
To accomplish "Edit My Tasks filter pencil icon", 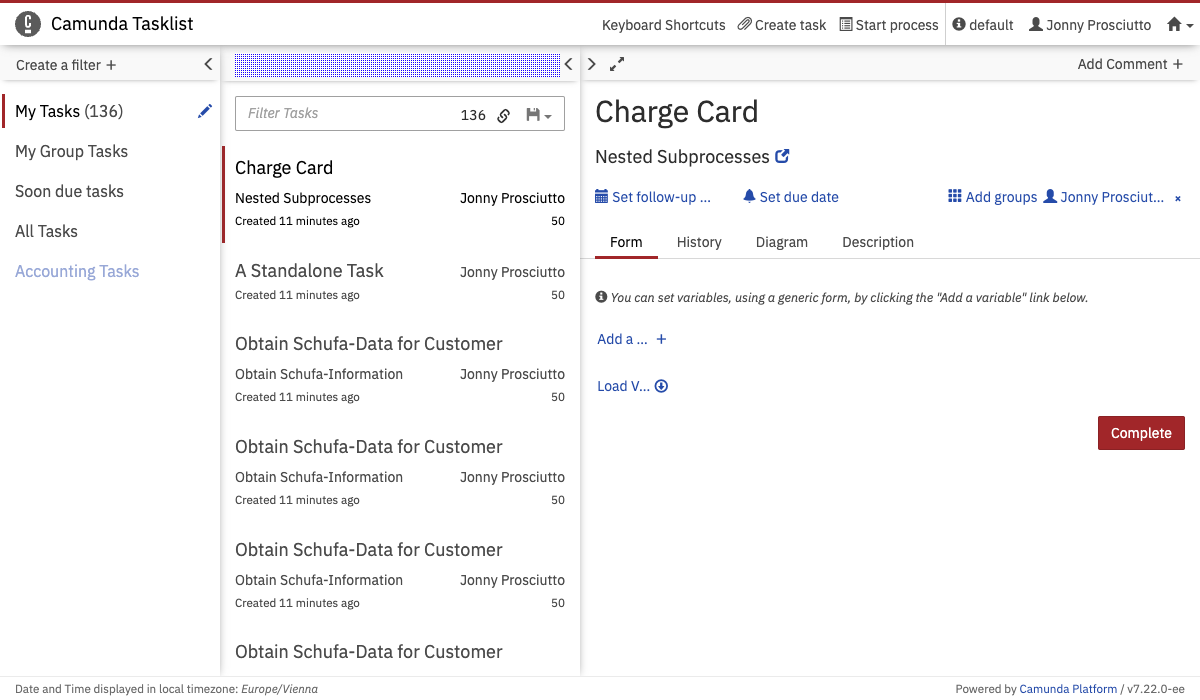I will pyautogui.click(x=205, y=111).
